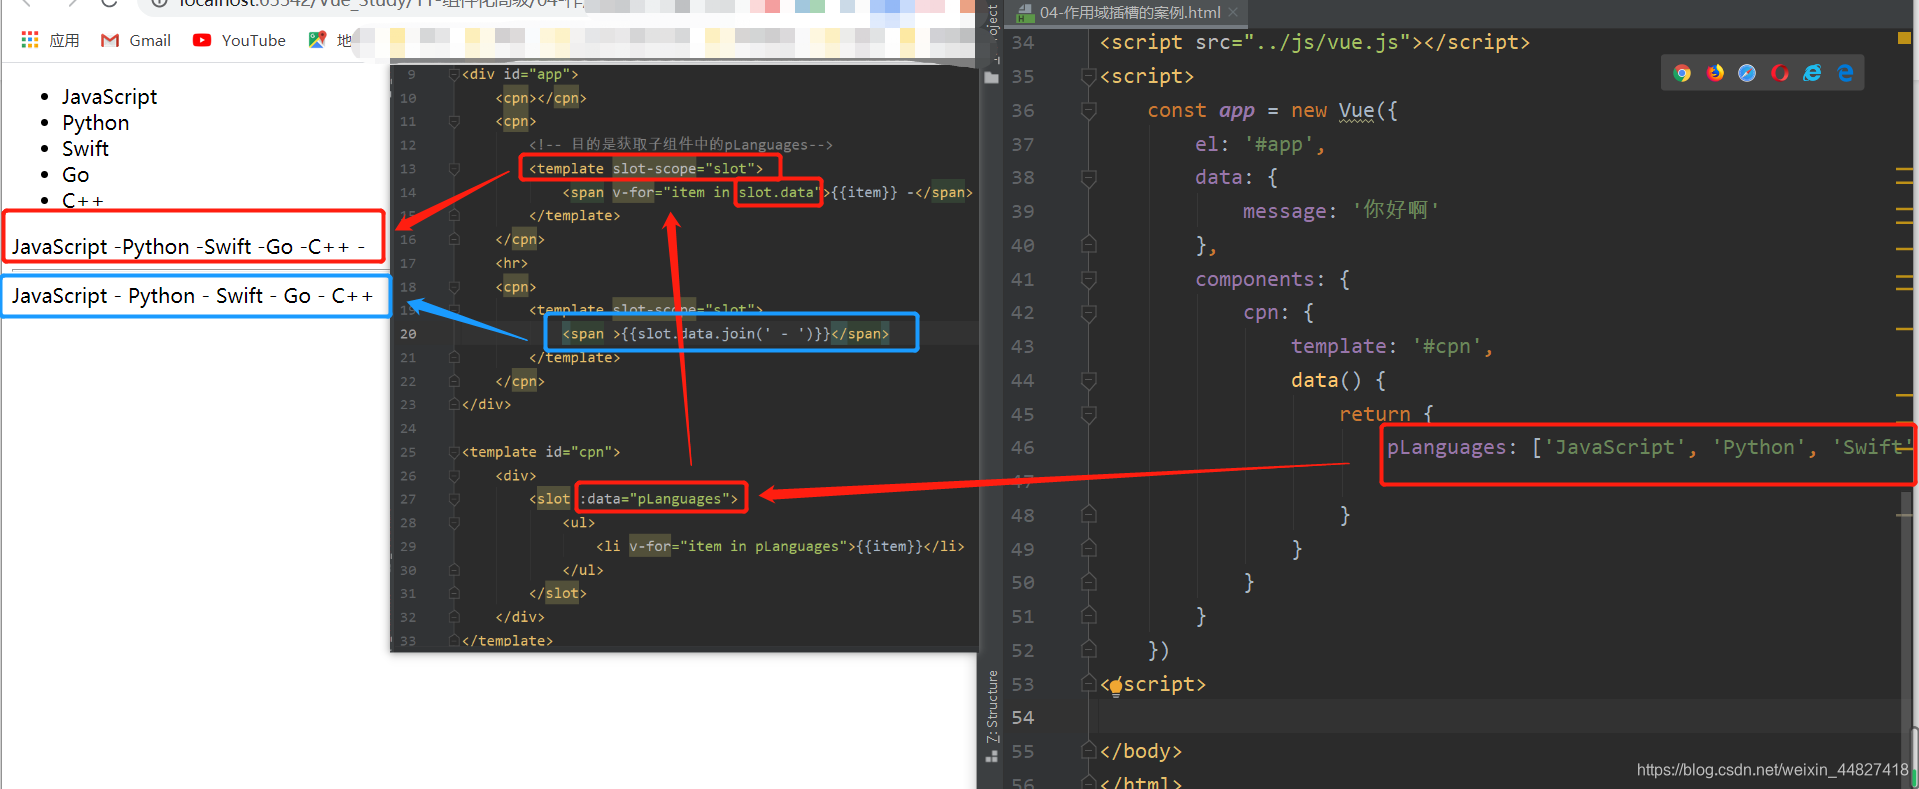Image resolution: width=1919 pixels, height=789 pixels.
Task: Click the empty current line 54 in editor
Action: coord(1500,717)
